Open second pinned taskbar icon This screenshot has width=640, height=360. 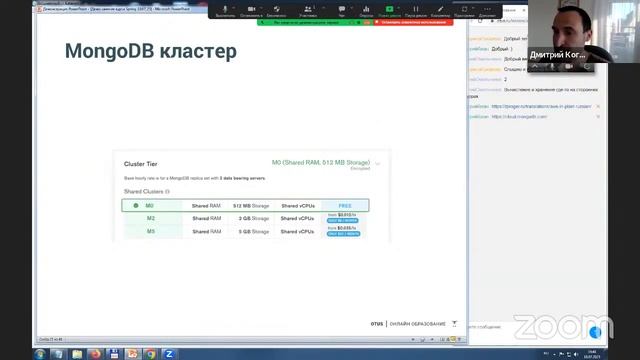[x=58, y=354]
